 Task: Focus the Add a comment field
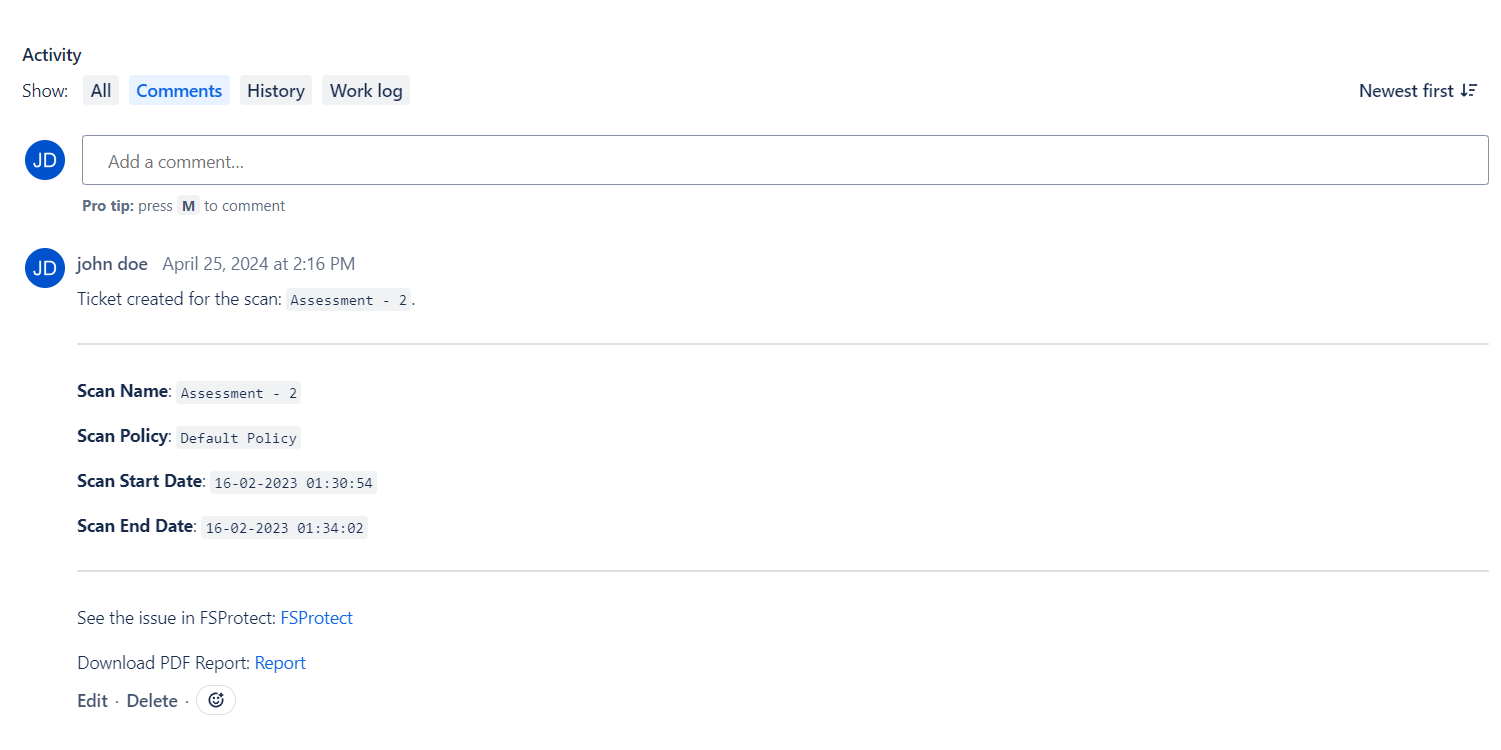click(x=785, y=160)
